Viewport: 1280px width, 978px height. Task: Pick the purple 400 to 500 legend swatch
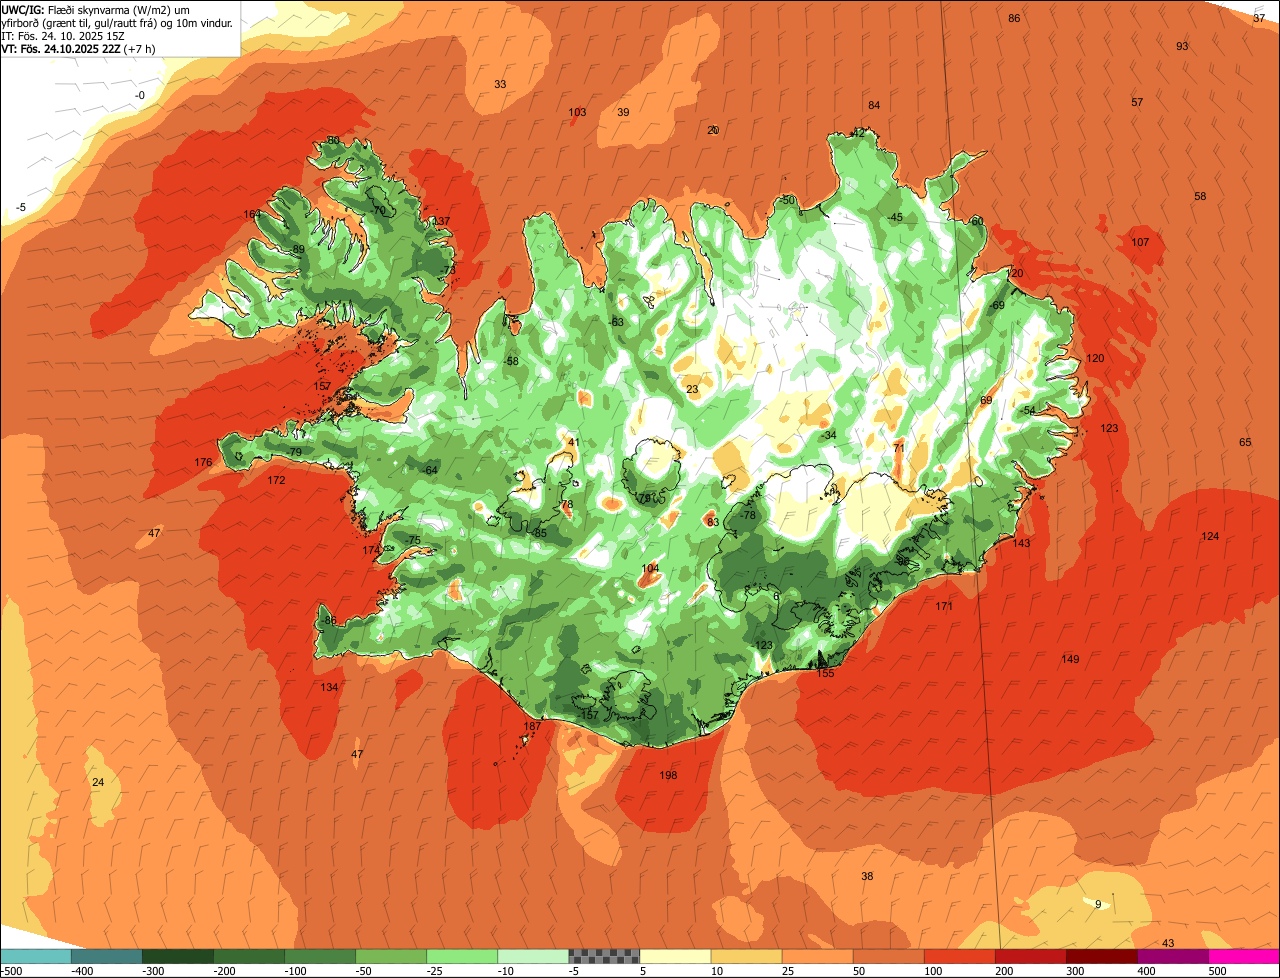point(1173,956)
